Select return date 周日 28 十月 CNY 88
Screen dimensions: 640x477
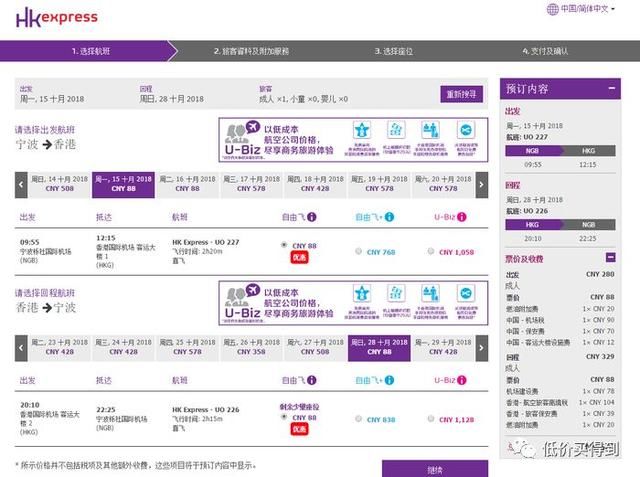[x=379, y=348]
